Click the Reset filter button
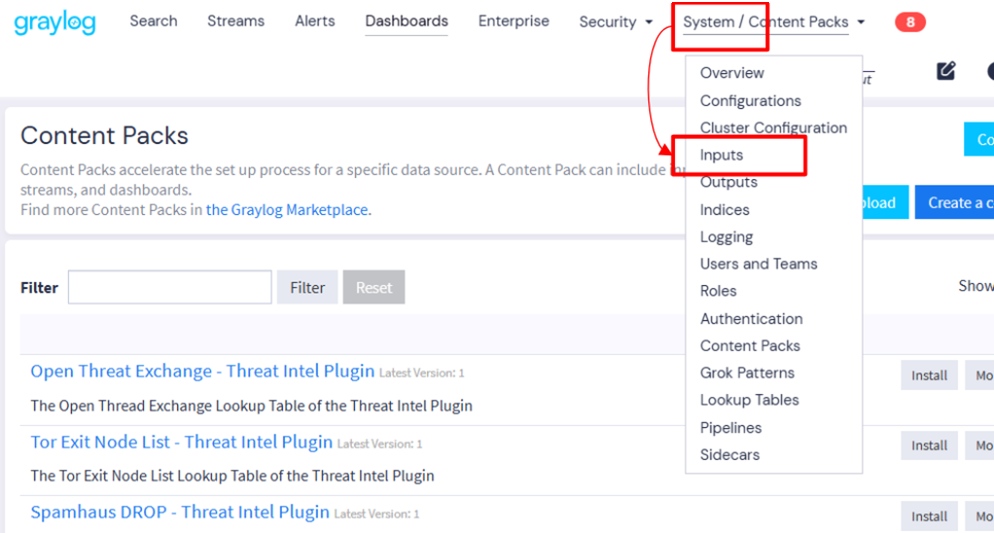This screenshot has height=533, width=994. (x=374, y=287)
